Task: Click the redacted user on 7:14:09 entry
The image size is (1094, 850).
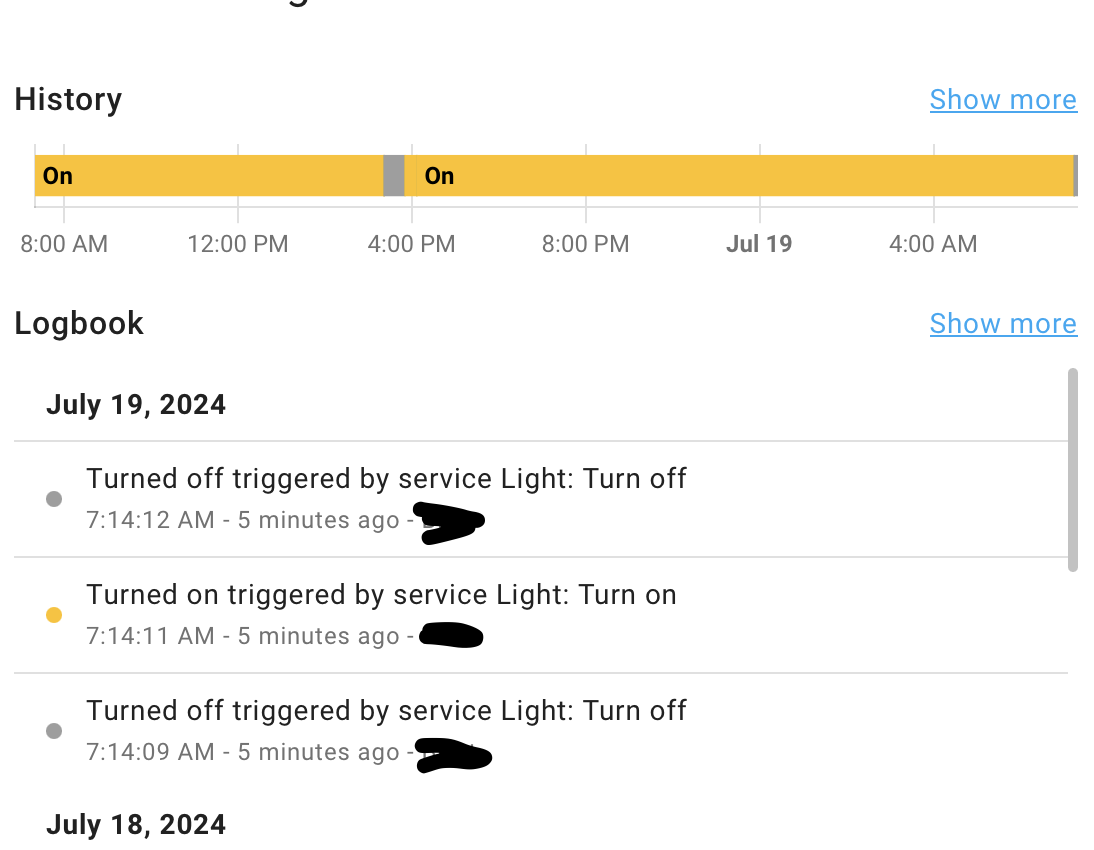Action: point(454,755)
